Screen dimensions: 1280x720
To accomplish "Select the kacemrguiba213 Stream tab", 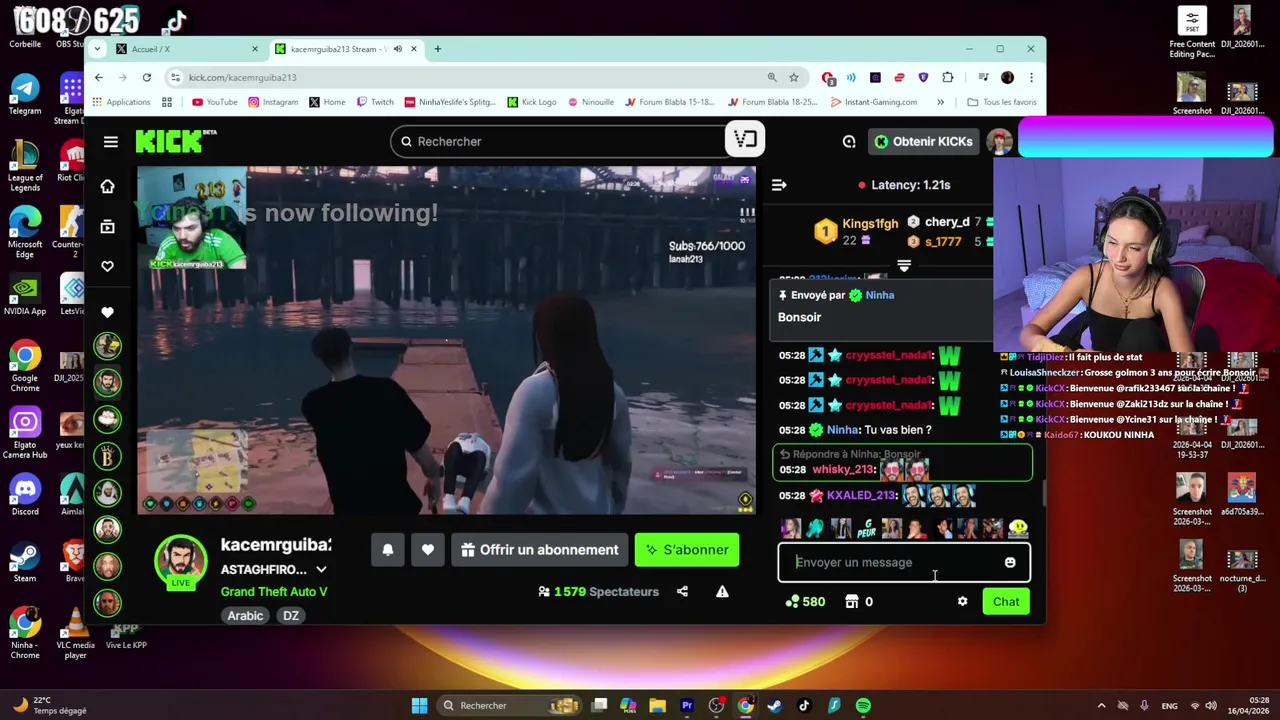I will pyautogui.click(x=346, y=49).
